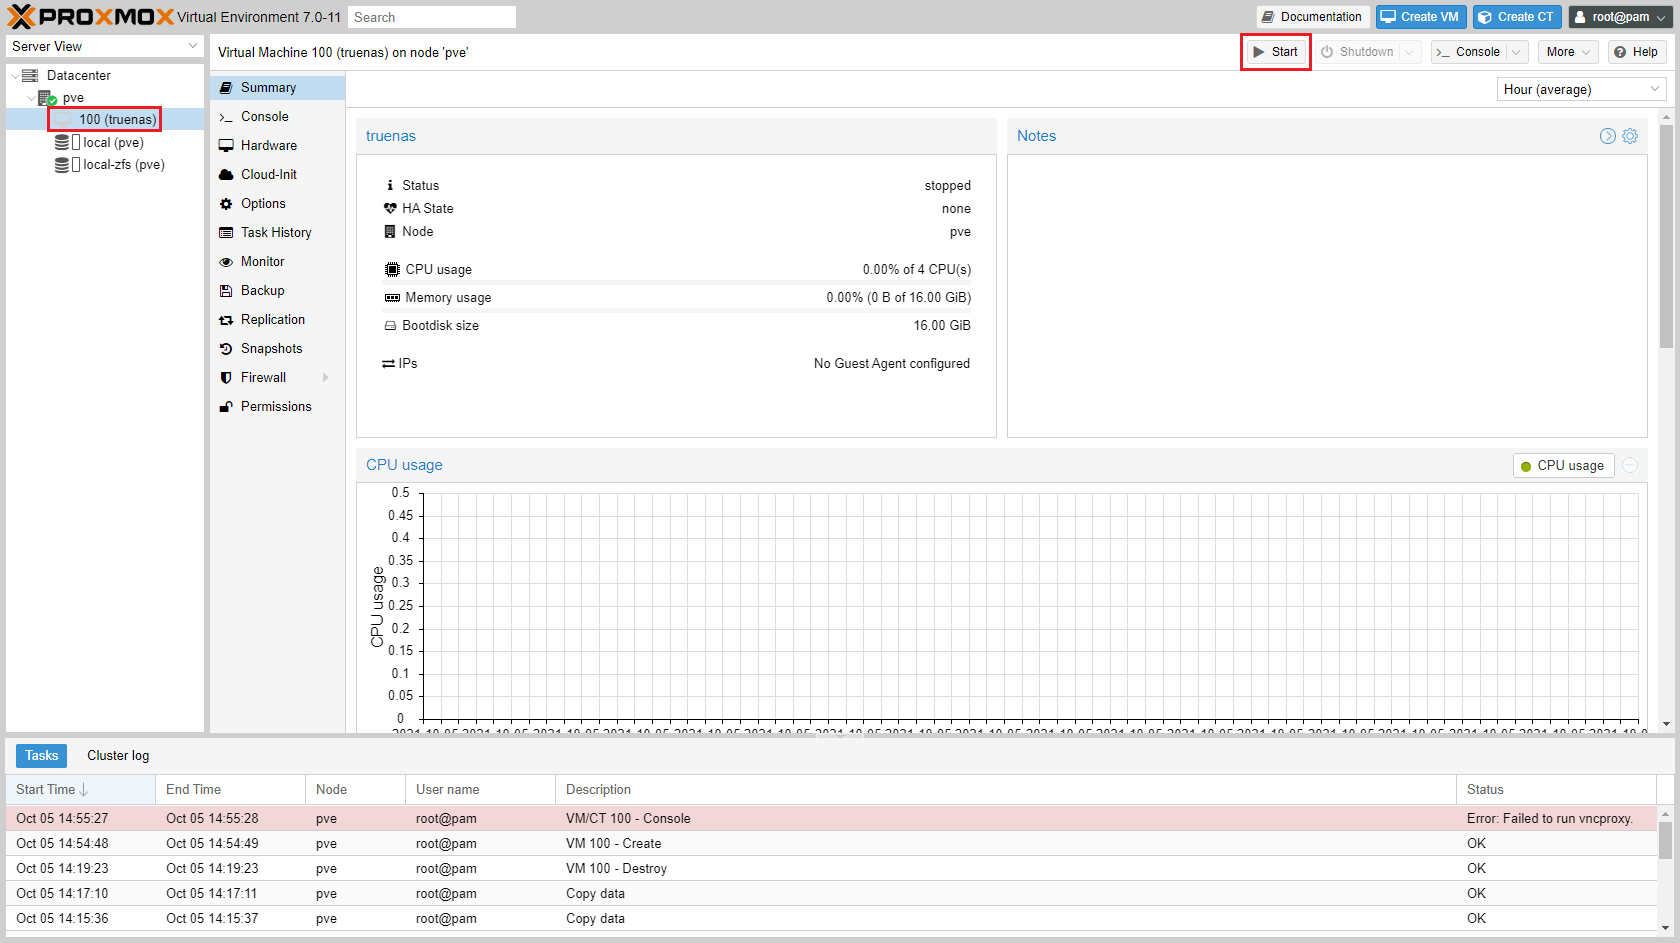Click the Bootdisk size drive icon

(391, 326)
